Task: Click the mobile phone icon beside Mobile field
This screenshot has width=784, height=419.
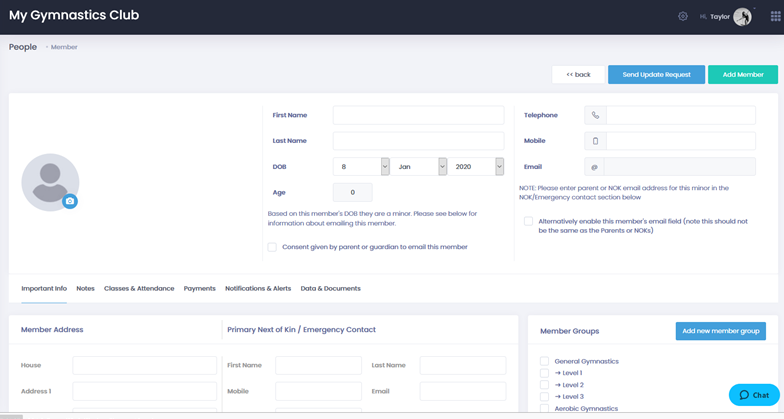Action: pyautogui.click(x=595, y=141)
